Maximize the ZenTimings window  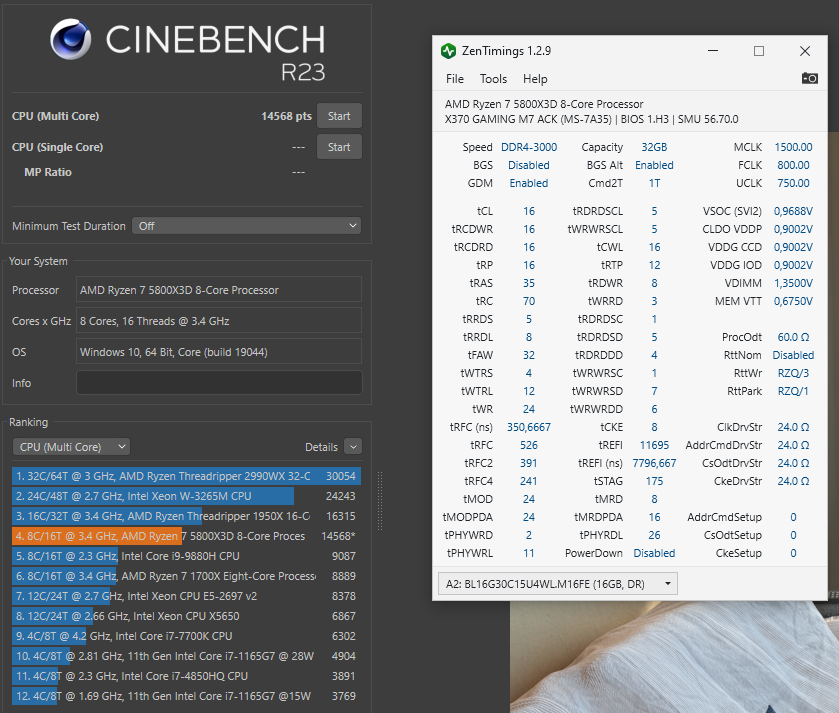[x=759, y=51]
